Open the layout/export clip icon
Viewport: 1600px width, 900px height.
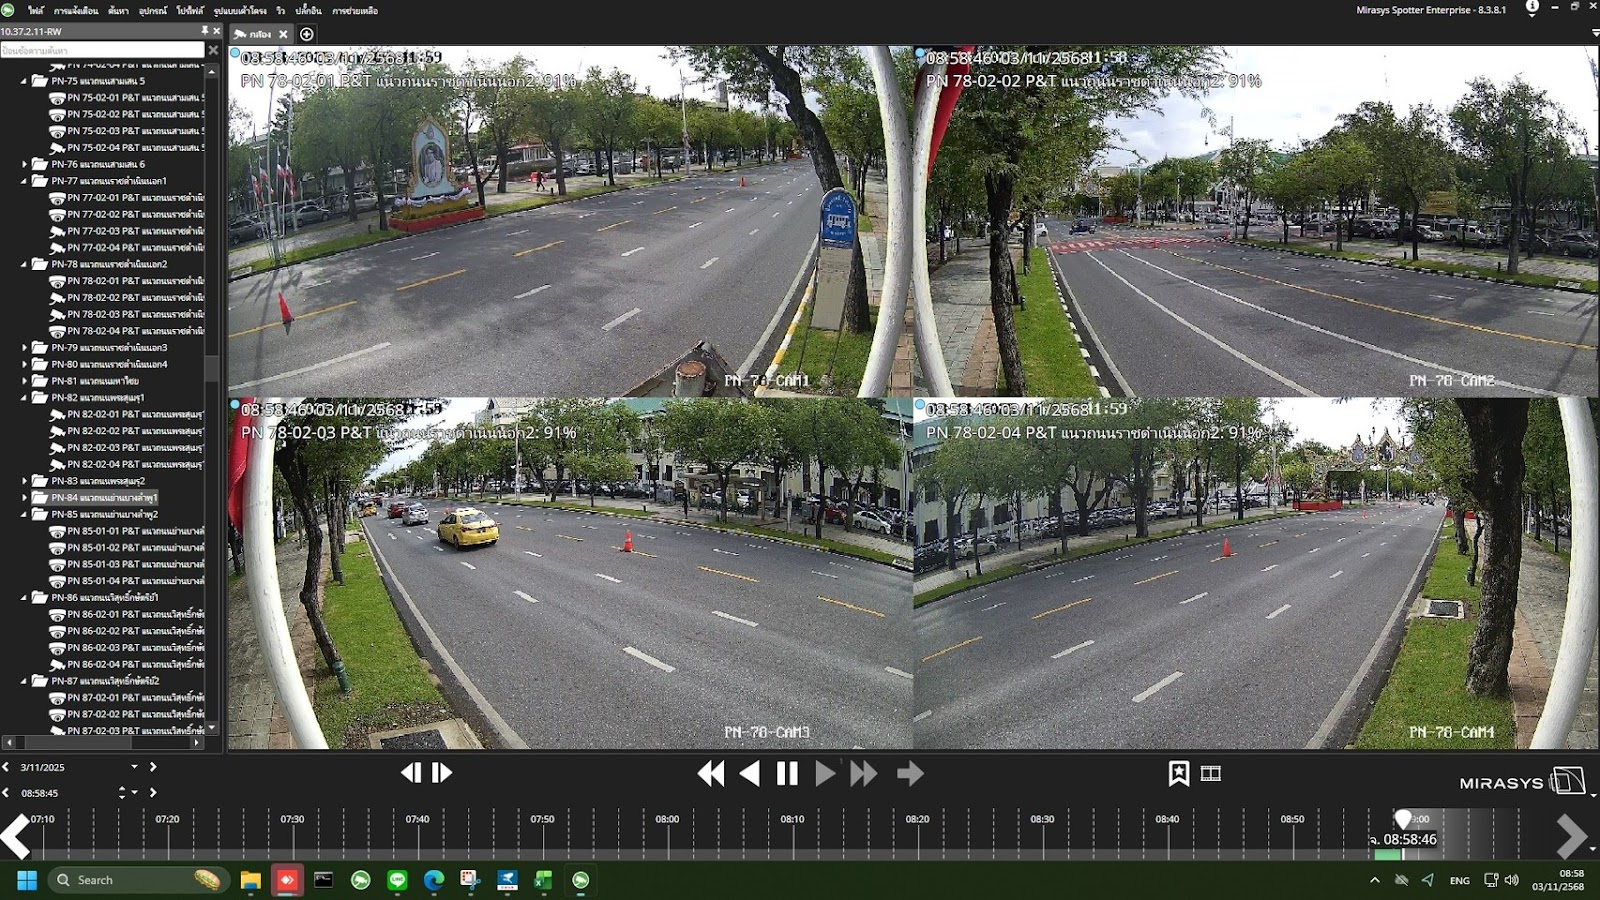tap(1211, 773)
